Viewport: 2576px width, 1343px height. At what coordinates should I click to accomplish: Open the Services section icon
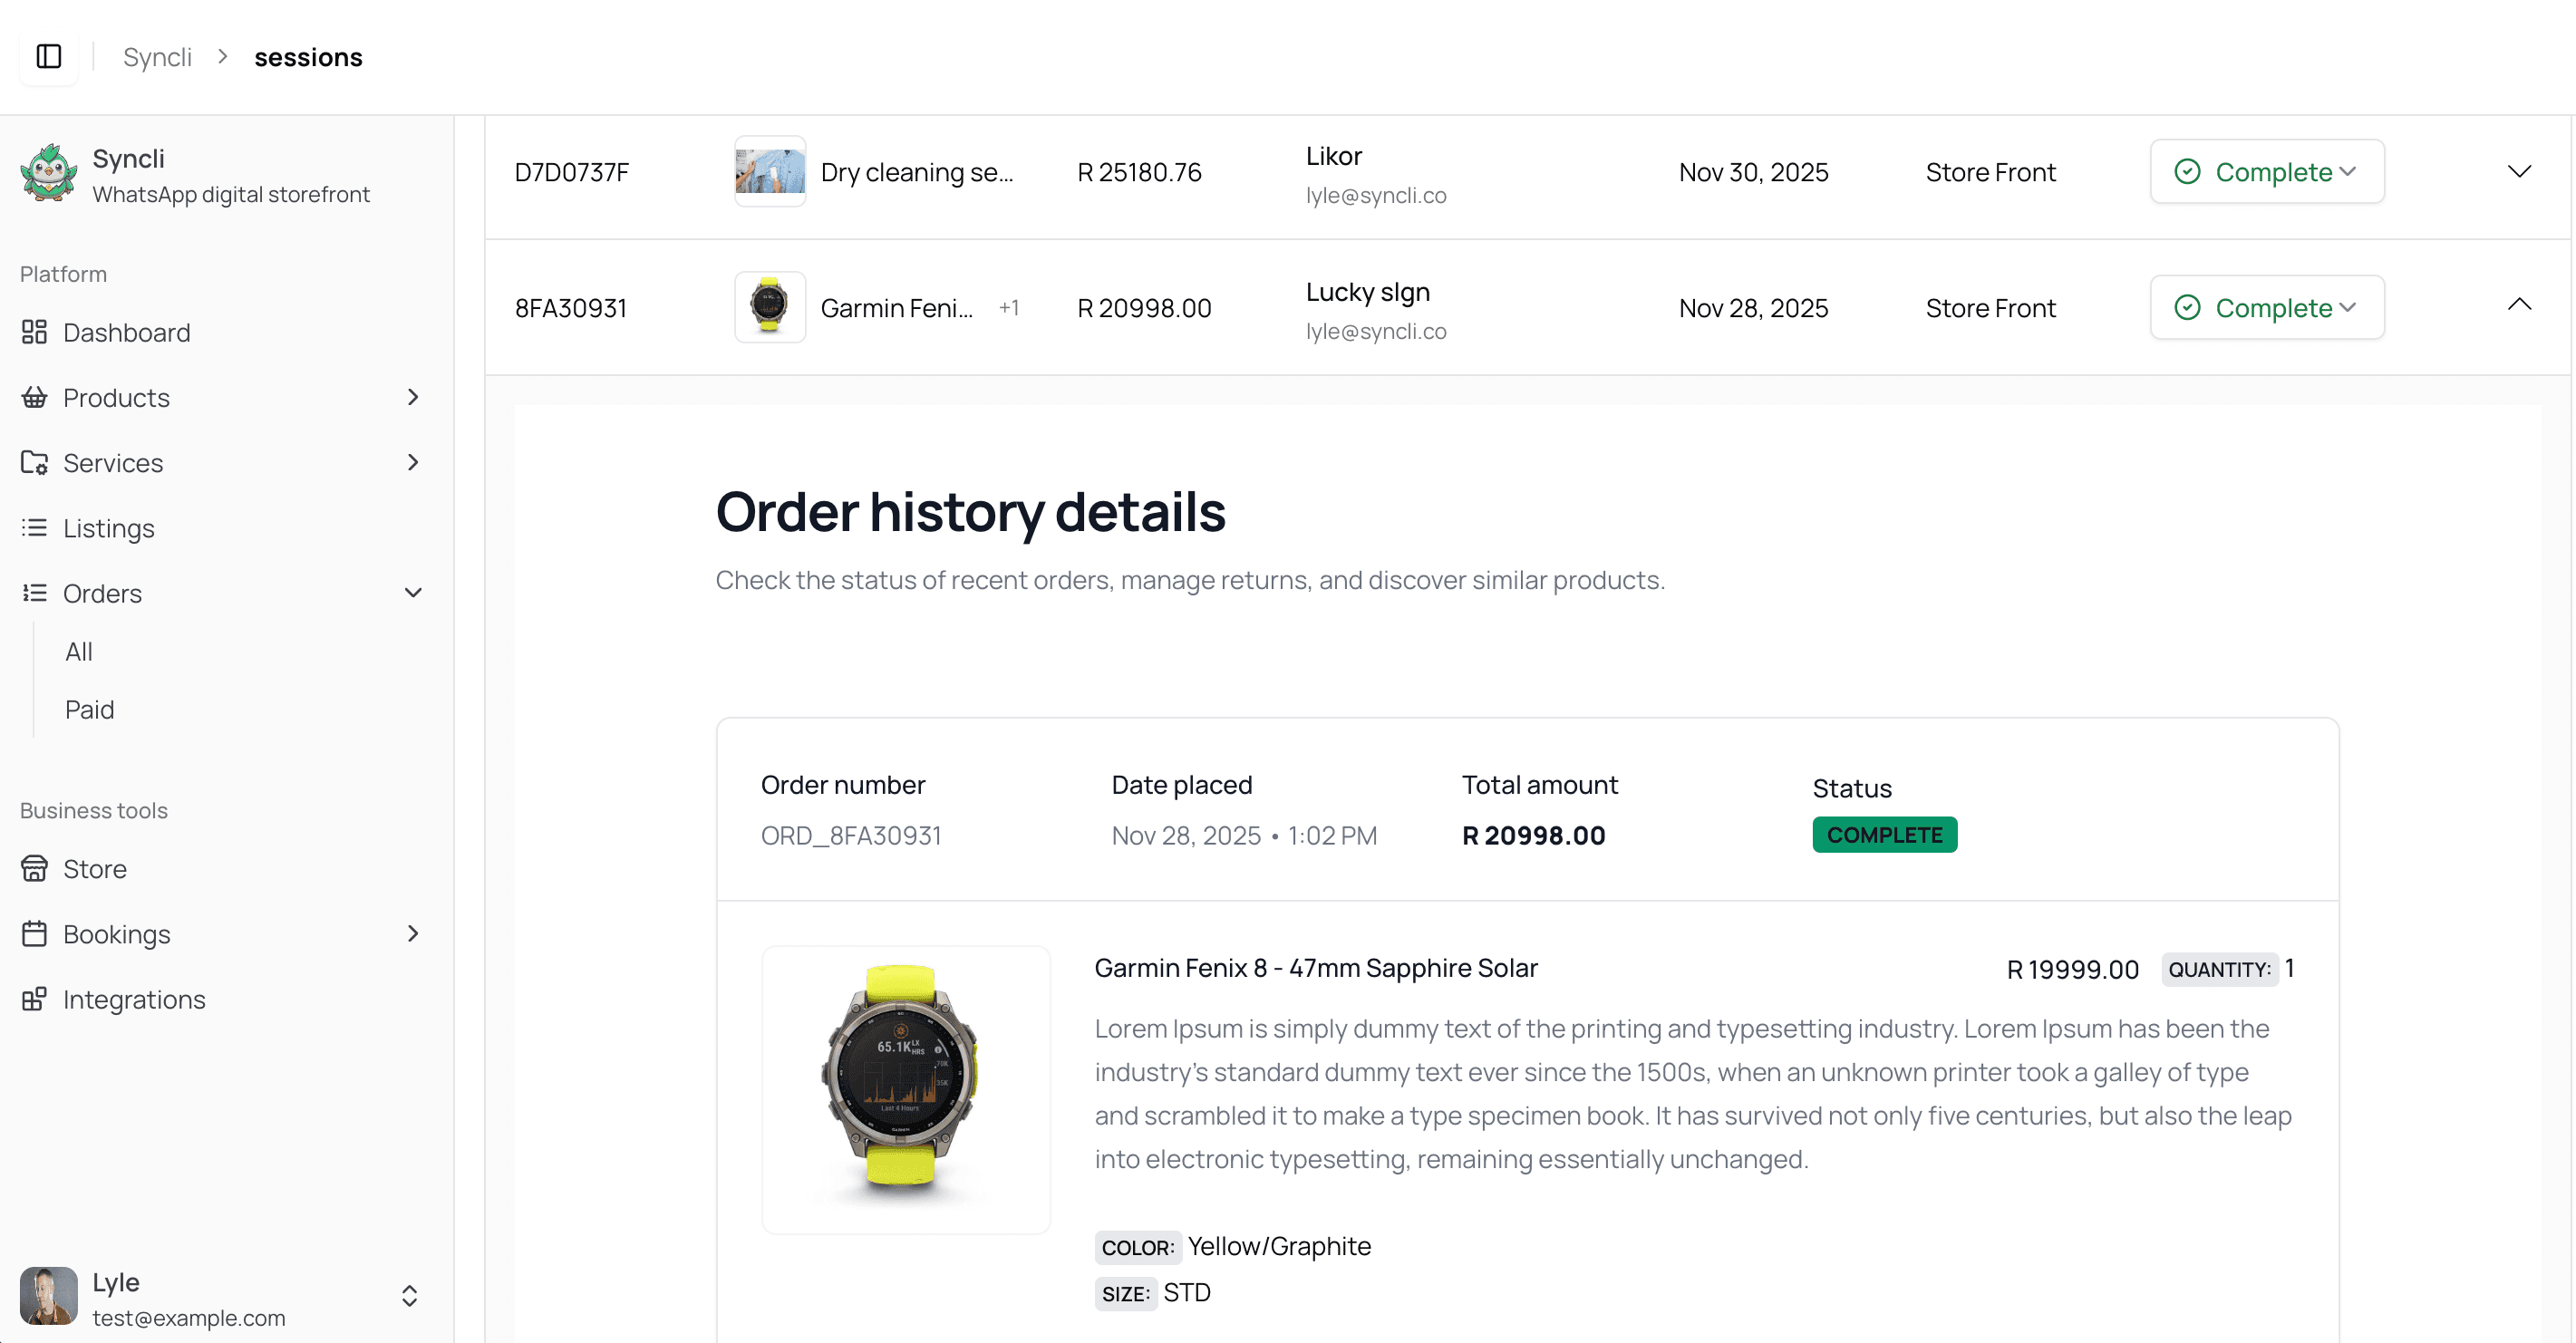click(34, 462)
